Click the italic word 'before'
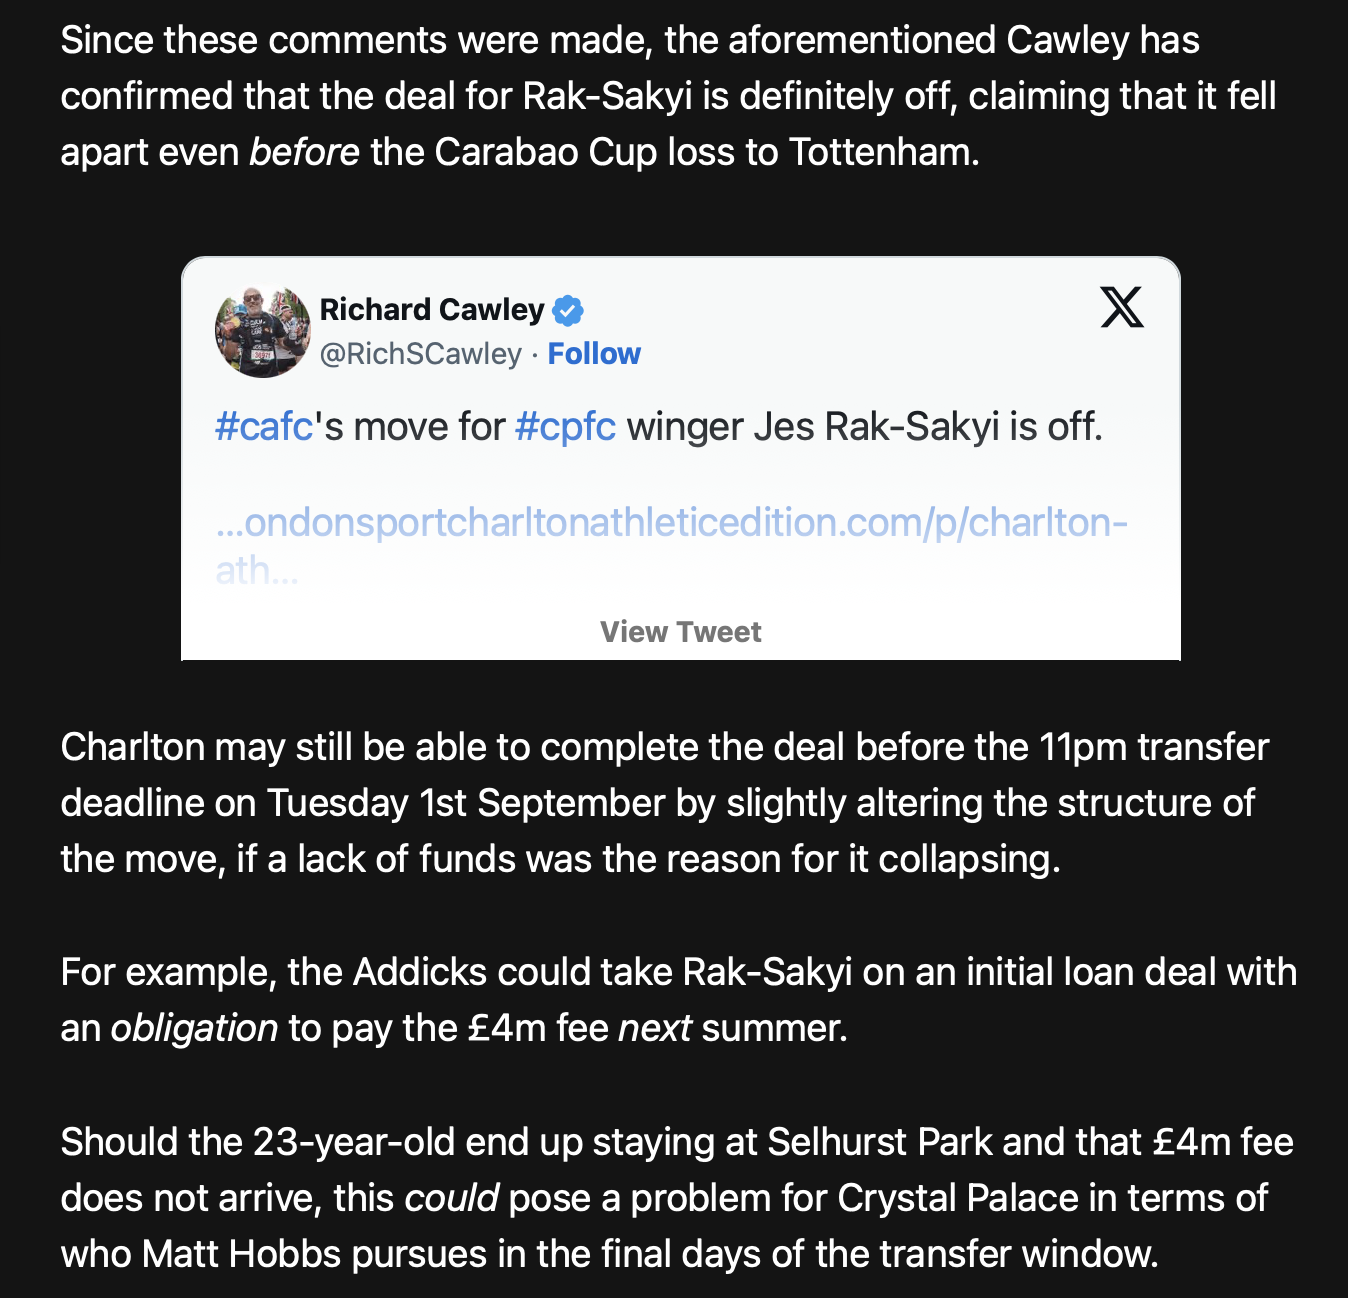1348x1298 pixels. coord(304,152)
